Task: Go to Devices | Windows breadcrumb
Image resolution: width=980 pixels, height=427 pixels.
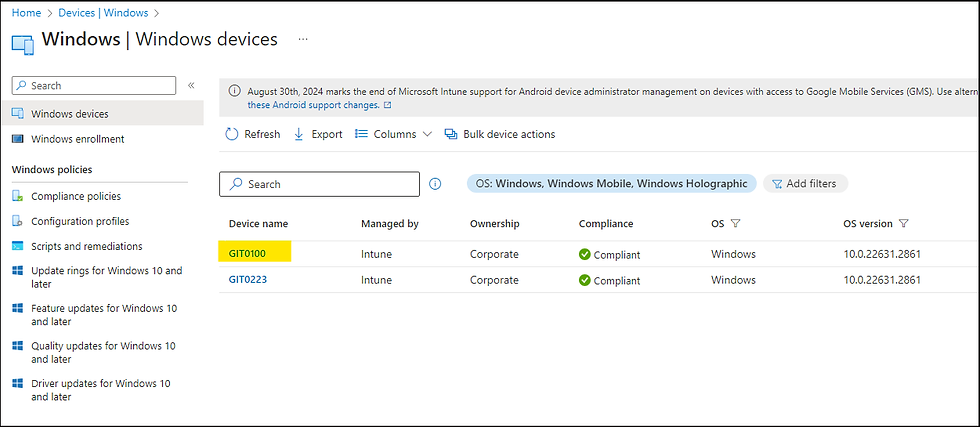Action: point(104,13)
